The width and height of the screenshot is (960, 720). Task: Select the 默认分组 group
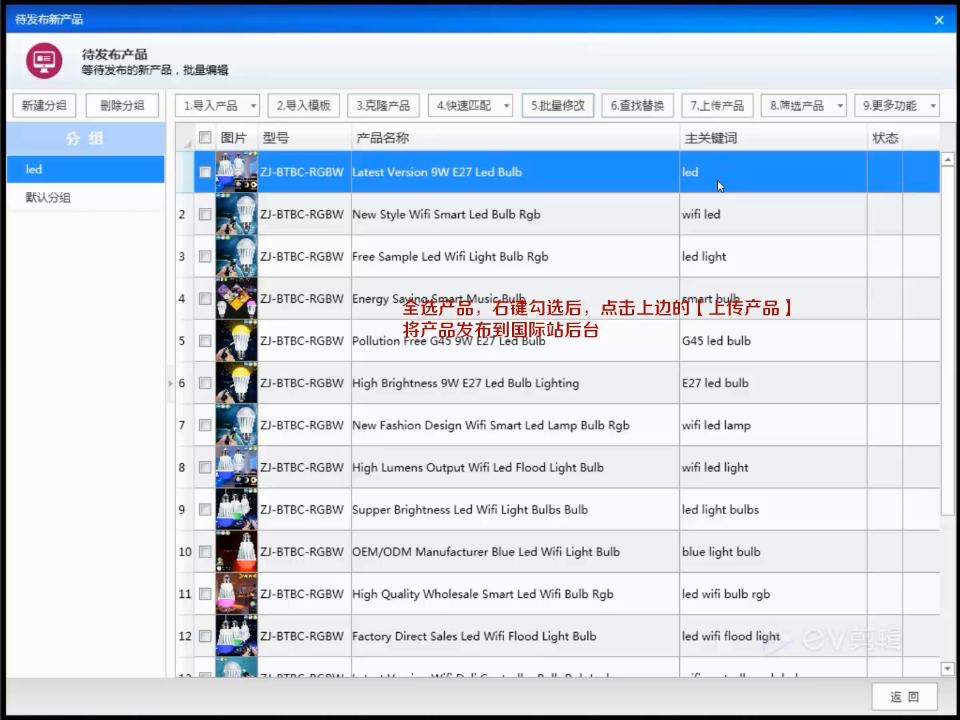point(86,197)
